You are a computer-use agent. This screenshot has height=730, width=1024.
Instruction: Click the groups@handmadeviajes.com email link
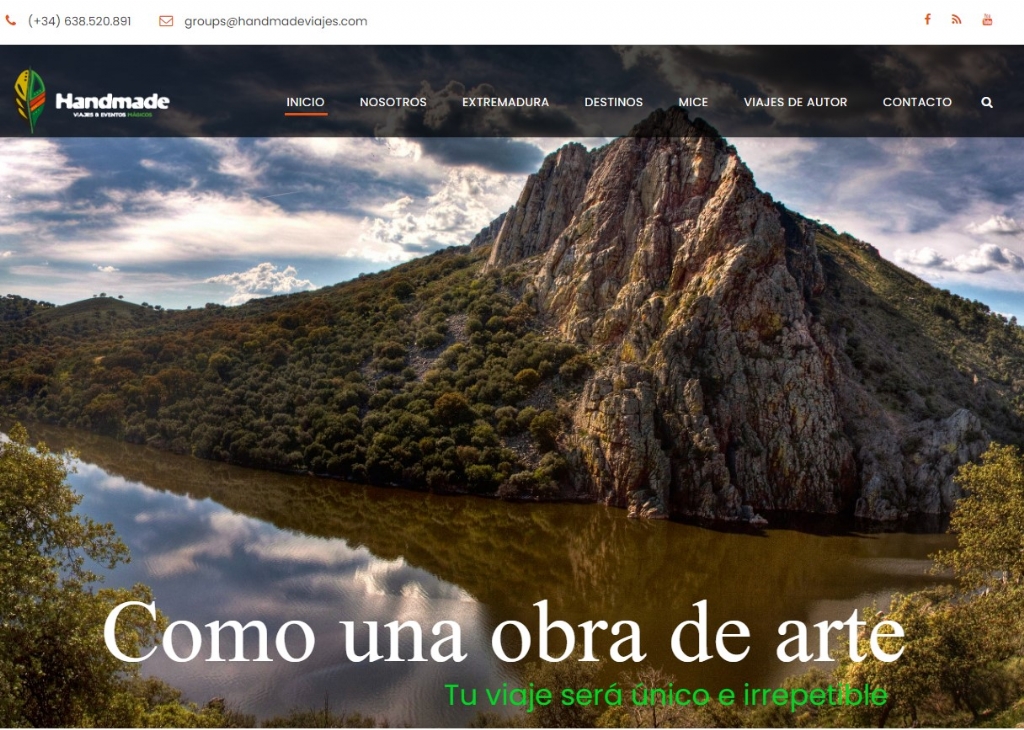[x=275, y=21]
